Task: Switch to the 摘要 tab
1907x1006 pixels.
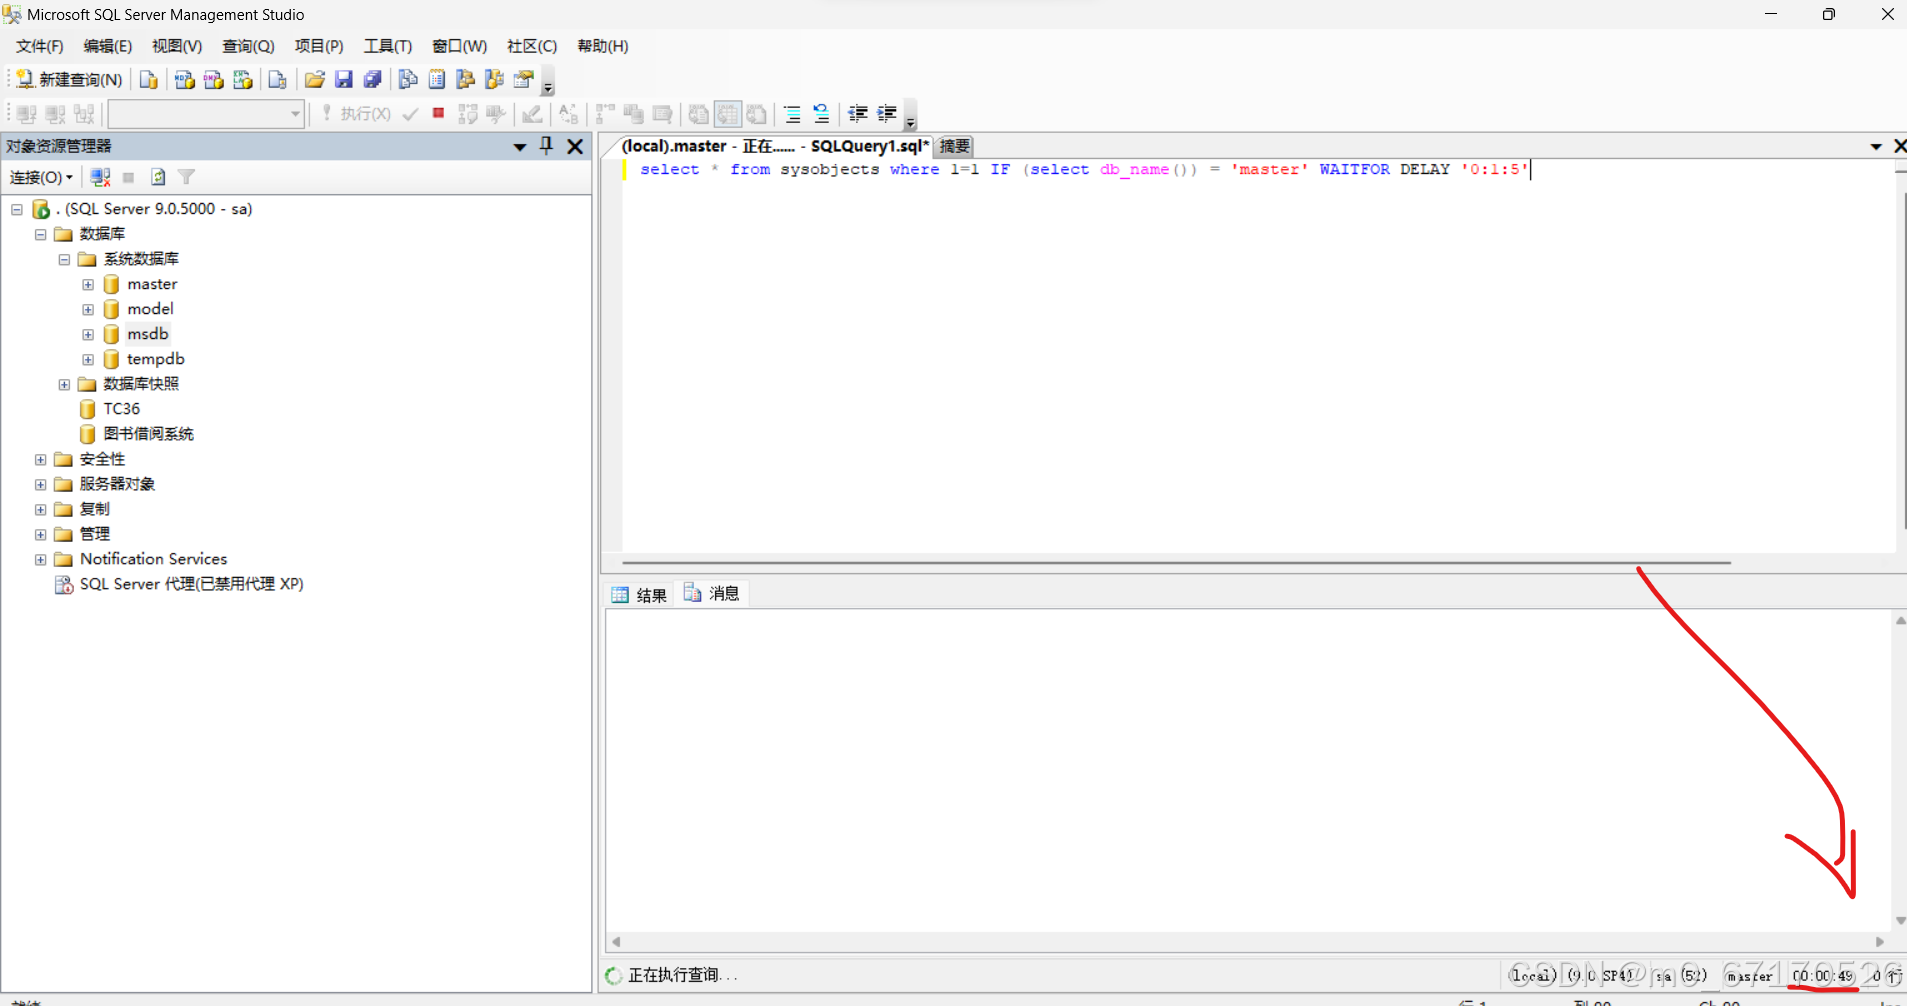Action: point(955,146)
